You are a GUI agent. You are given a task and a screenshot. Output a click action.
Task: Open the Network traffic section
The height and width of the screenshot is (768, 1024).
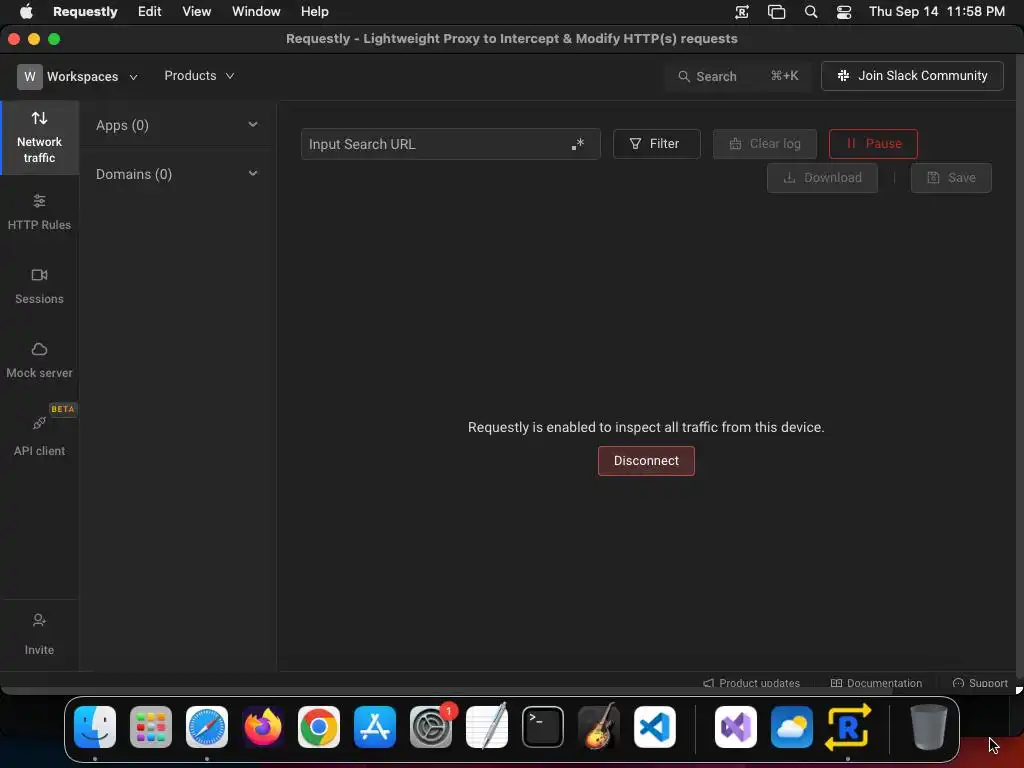[39, 138]
